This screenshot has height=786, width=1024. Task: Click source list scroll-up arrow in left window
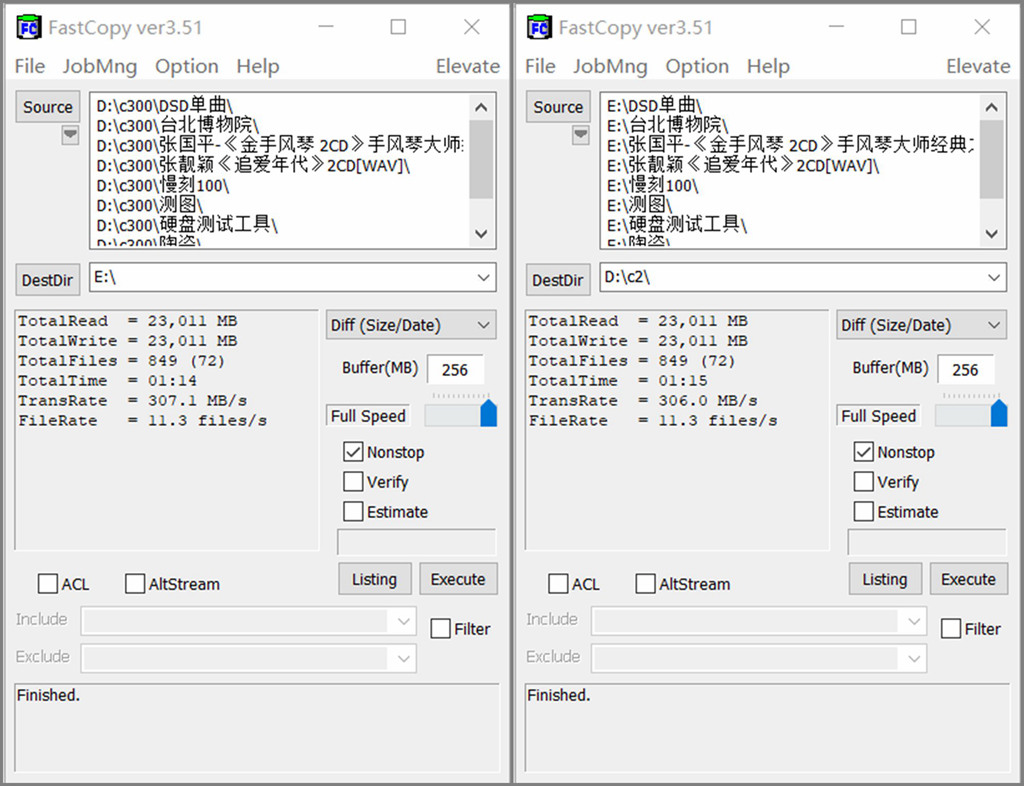point(481,107)
